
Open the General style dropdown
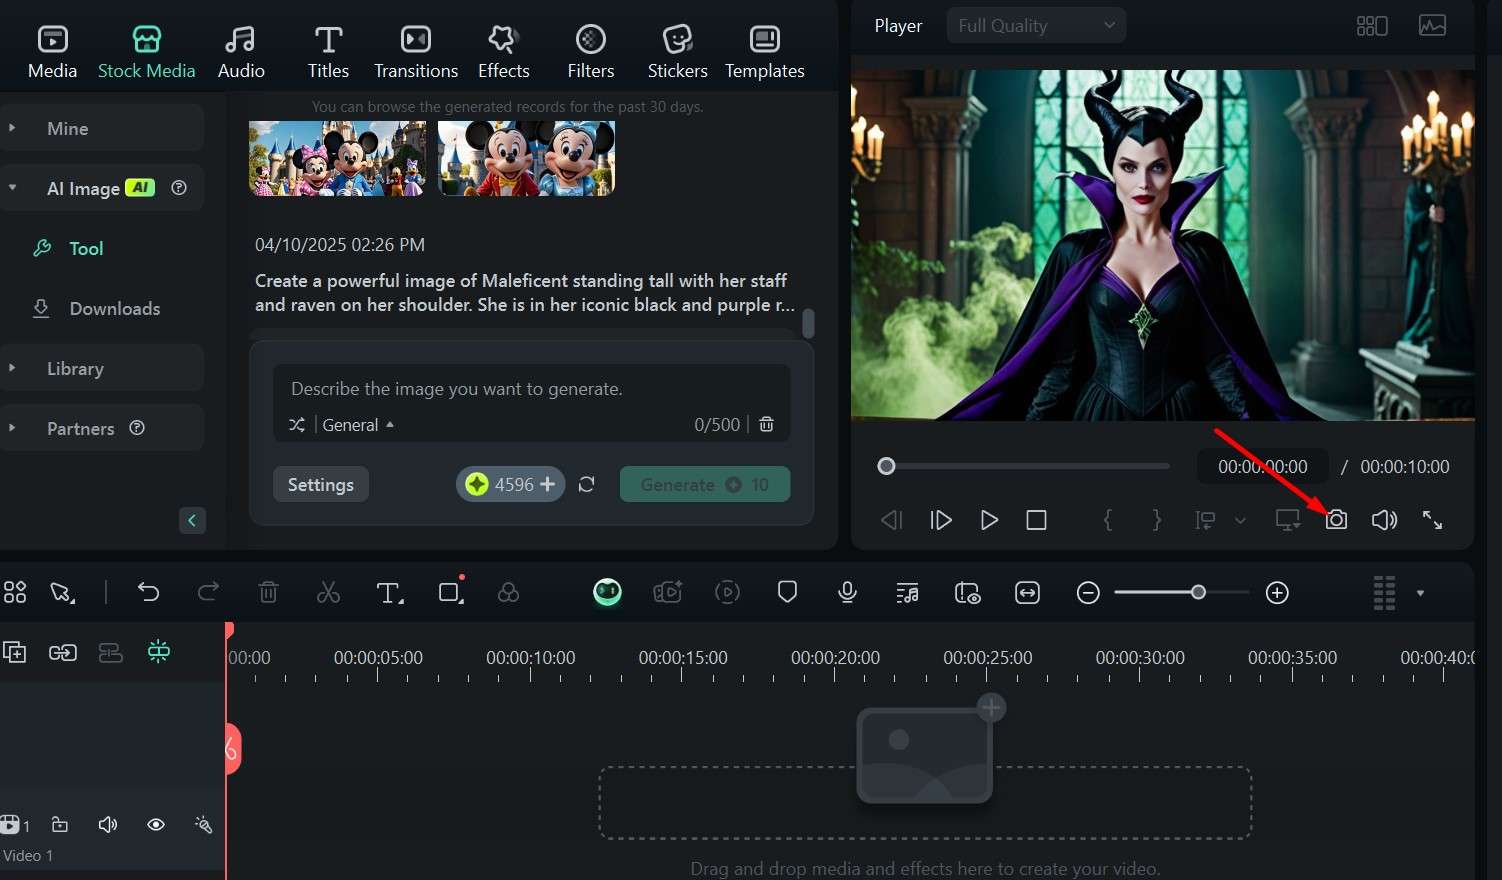pyautogui.click(x=358, y=425)
